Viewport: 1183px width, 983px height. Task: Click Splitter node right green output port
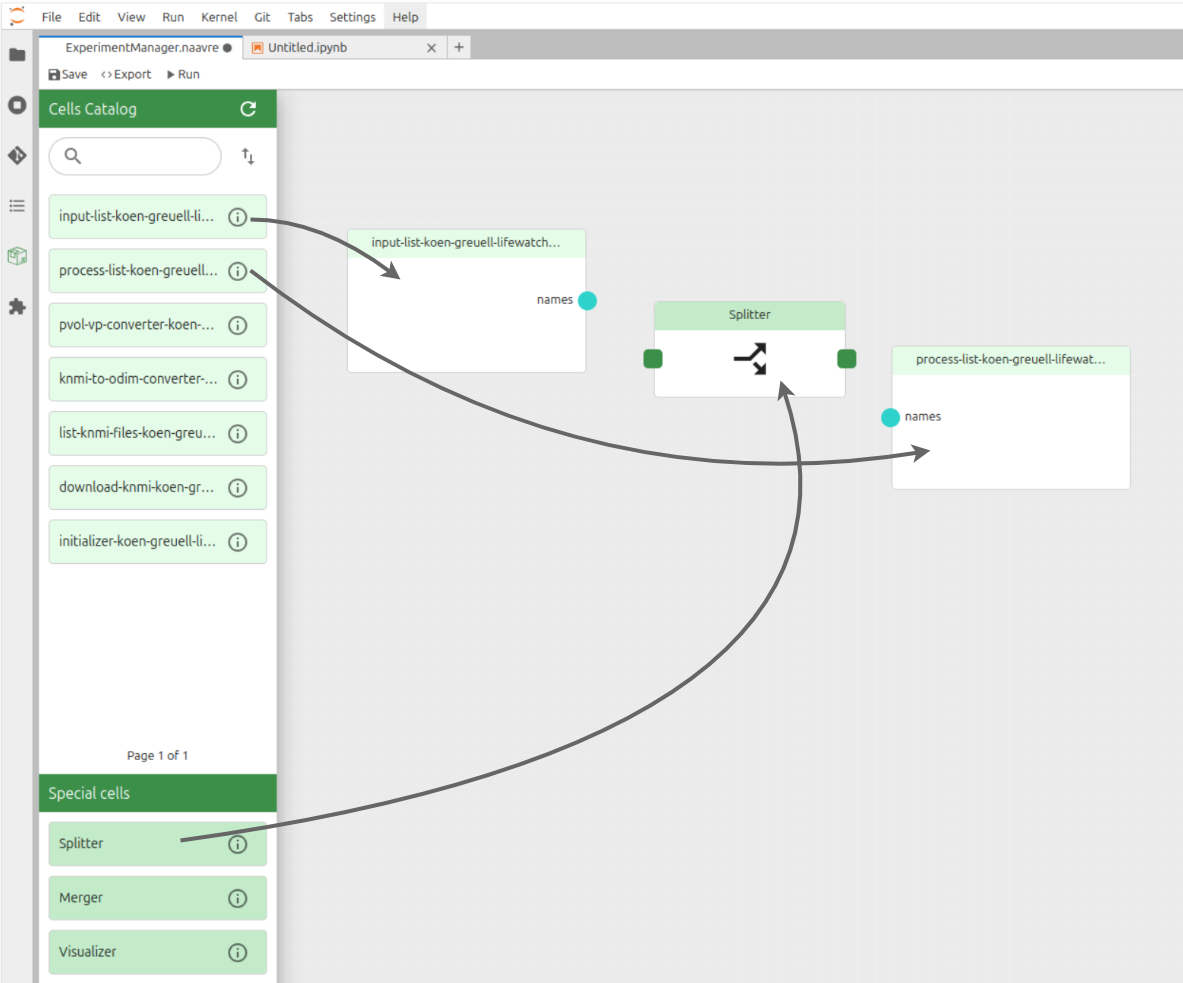(847, 359)
